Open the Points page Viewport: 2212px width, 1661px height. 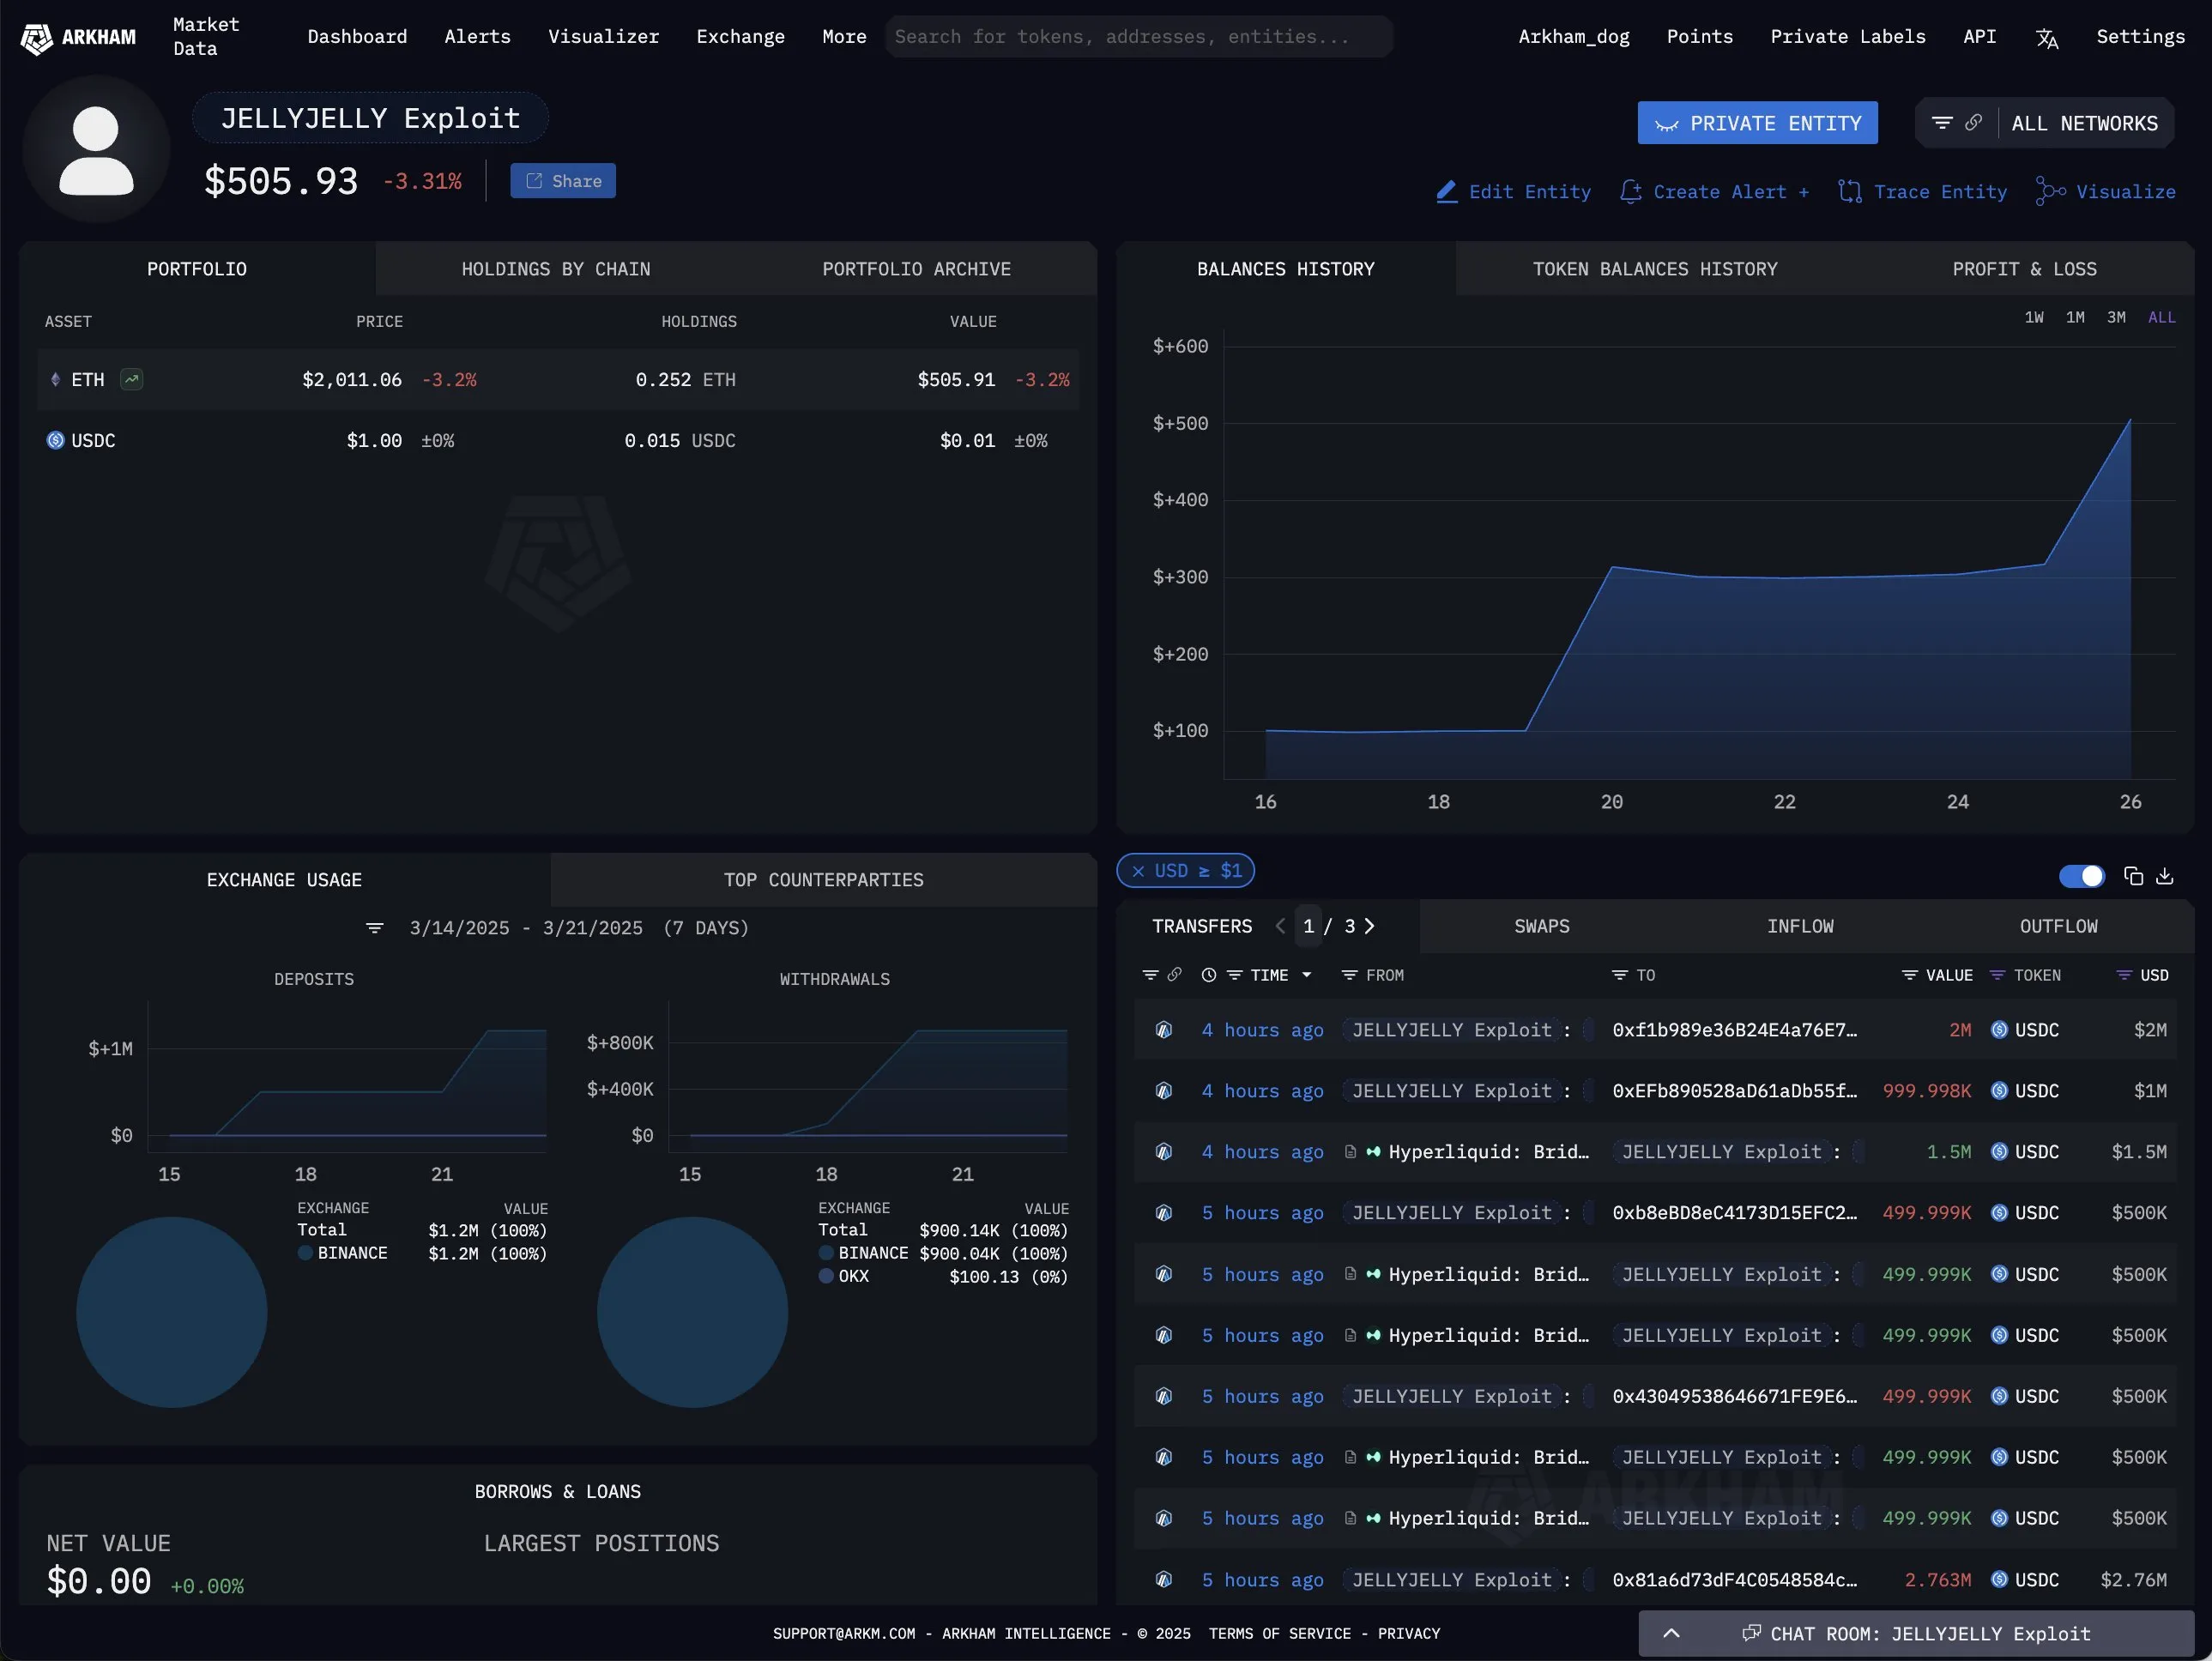[x=1699, y=36]
